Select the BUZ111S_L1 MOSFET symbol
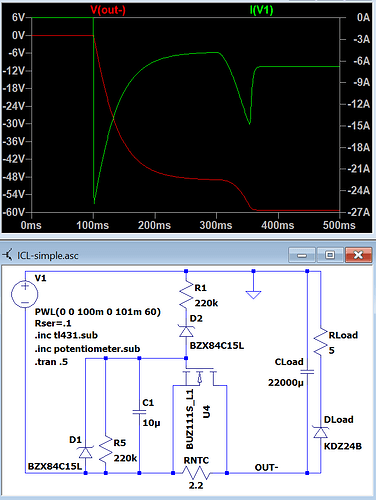The image size is (376, 500). point(200,378)
